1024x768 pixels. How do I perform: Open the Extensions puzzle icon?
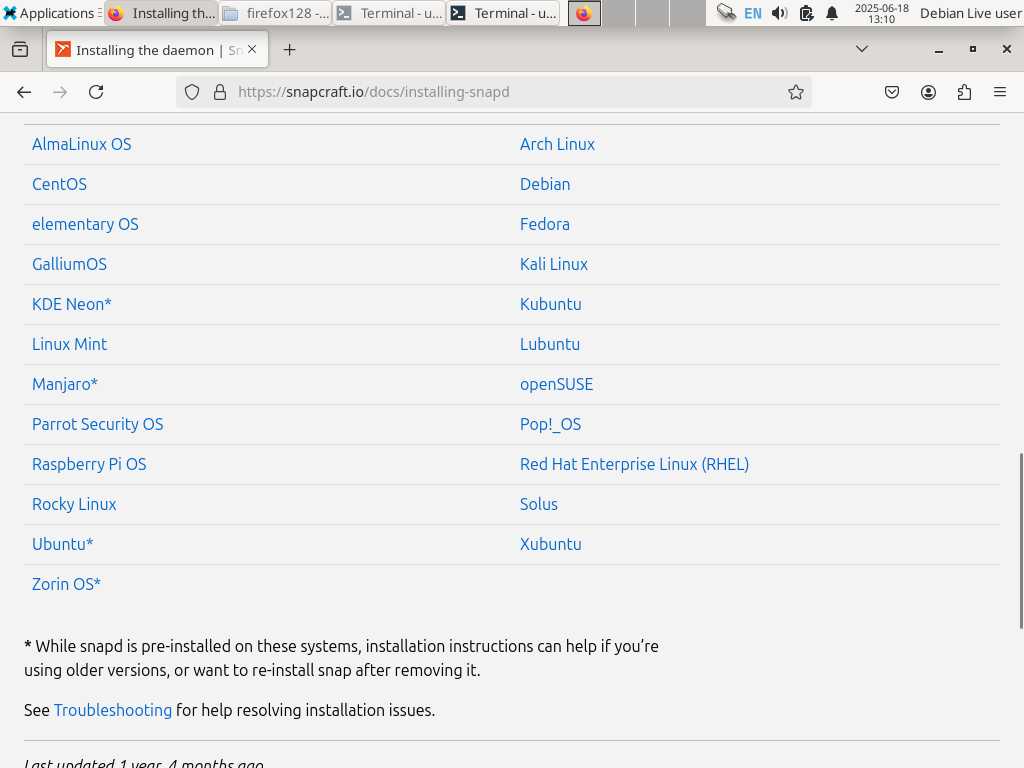coord(964,92)
